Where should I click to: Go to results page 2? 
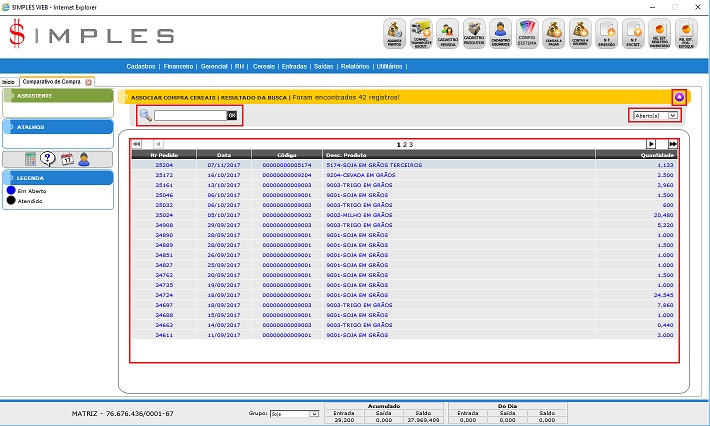click(x=405, y=144)
